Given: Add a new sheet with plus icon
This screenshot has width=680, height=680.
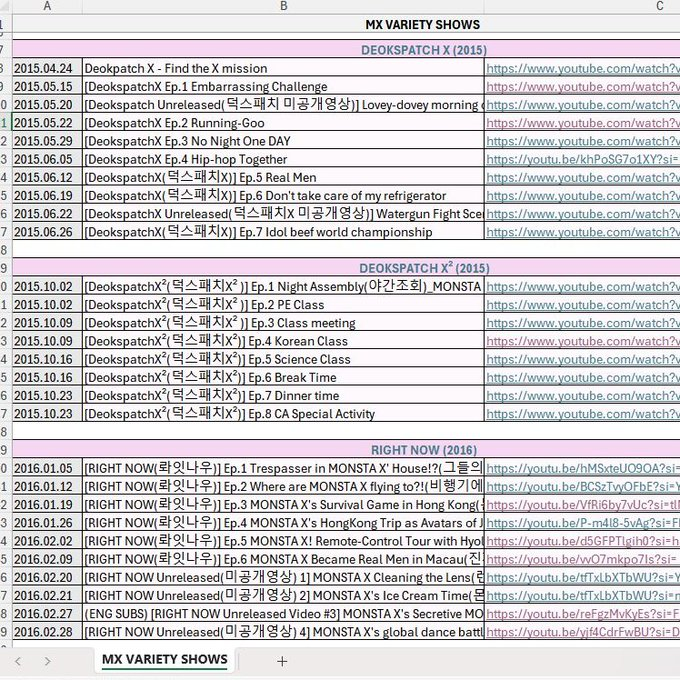Looking at the screenshot, I should pyautogui.click(x=282, y=661).
